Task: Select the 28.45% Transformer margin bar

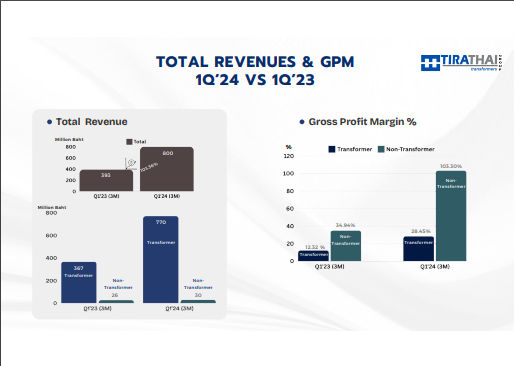Action: (419, 249)
